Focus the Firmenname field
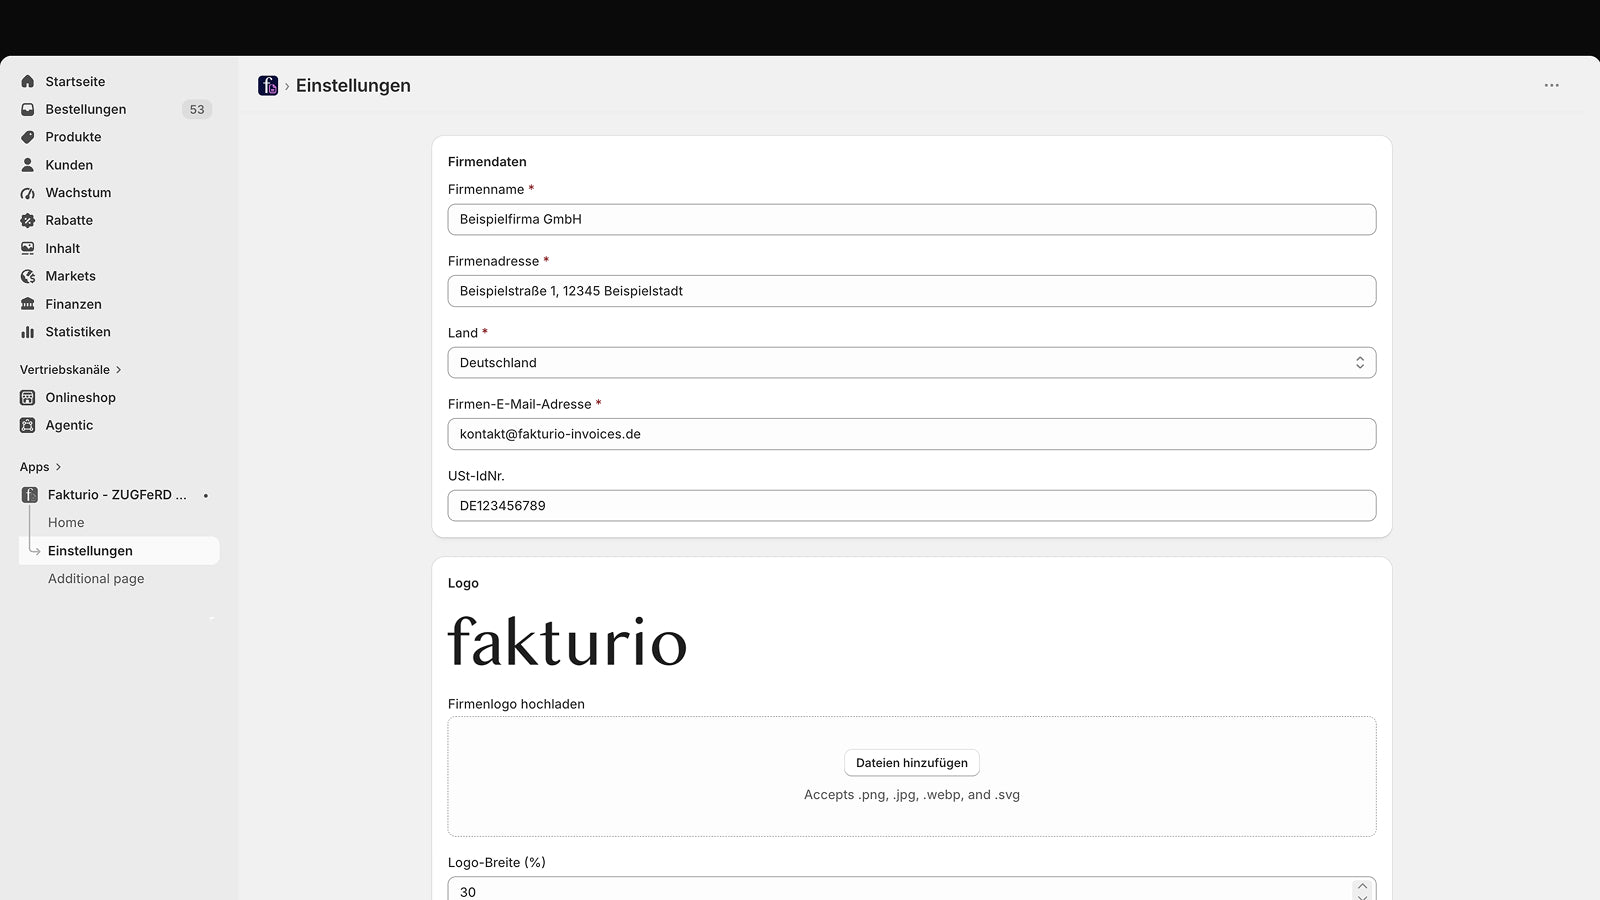Screen dimensions: 1600x900 click(x=912, y=220)
